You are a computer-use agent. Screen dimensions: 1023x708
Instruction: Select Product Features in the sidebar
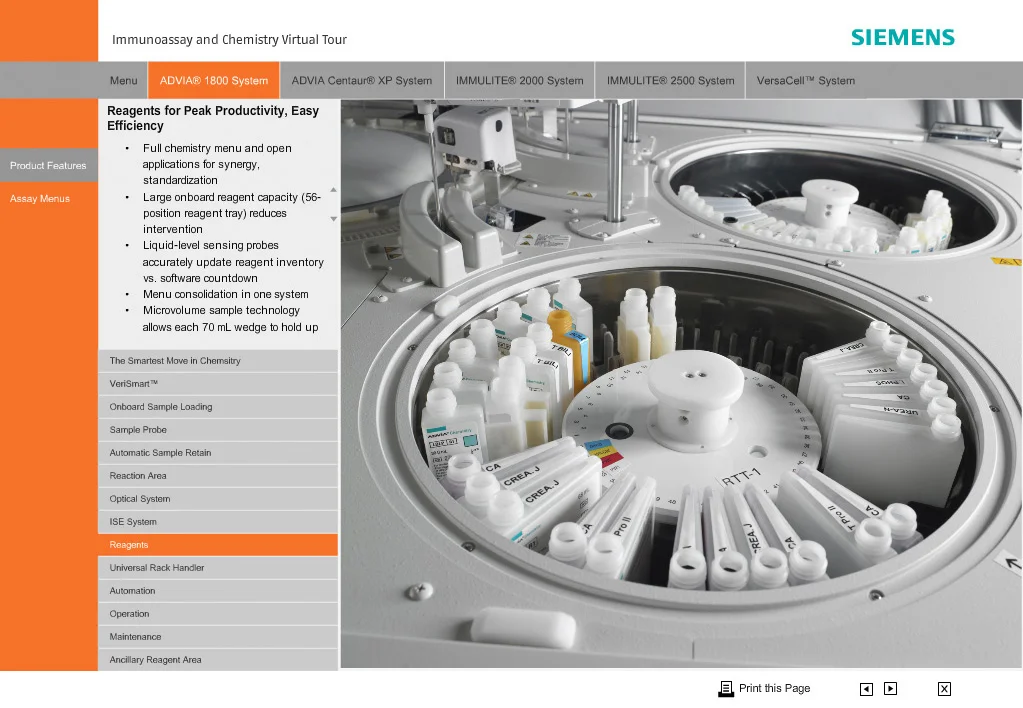48,166
